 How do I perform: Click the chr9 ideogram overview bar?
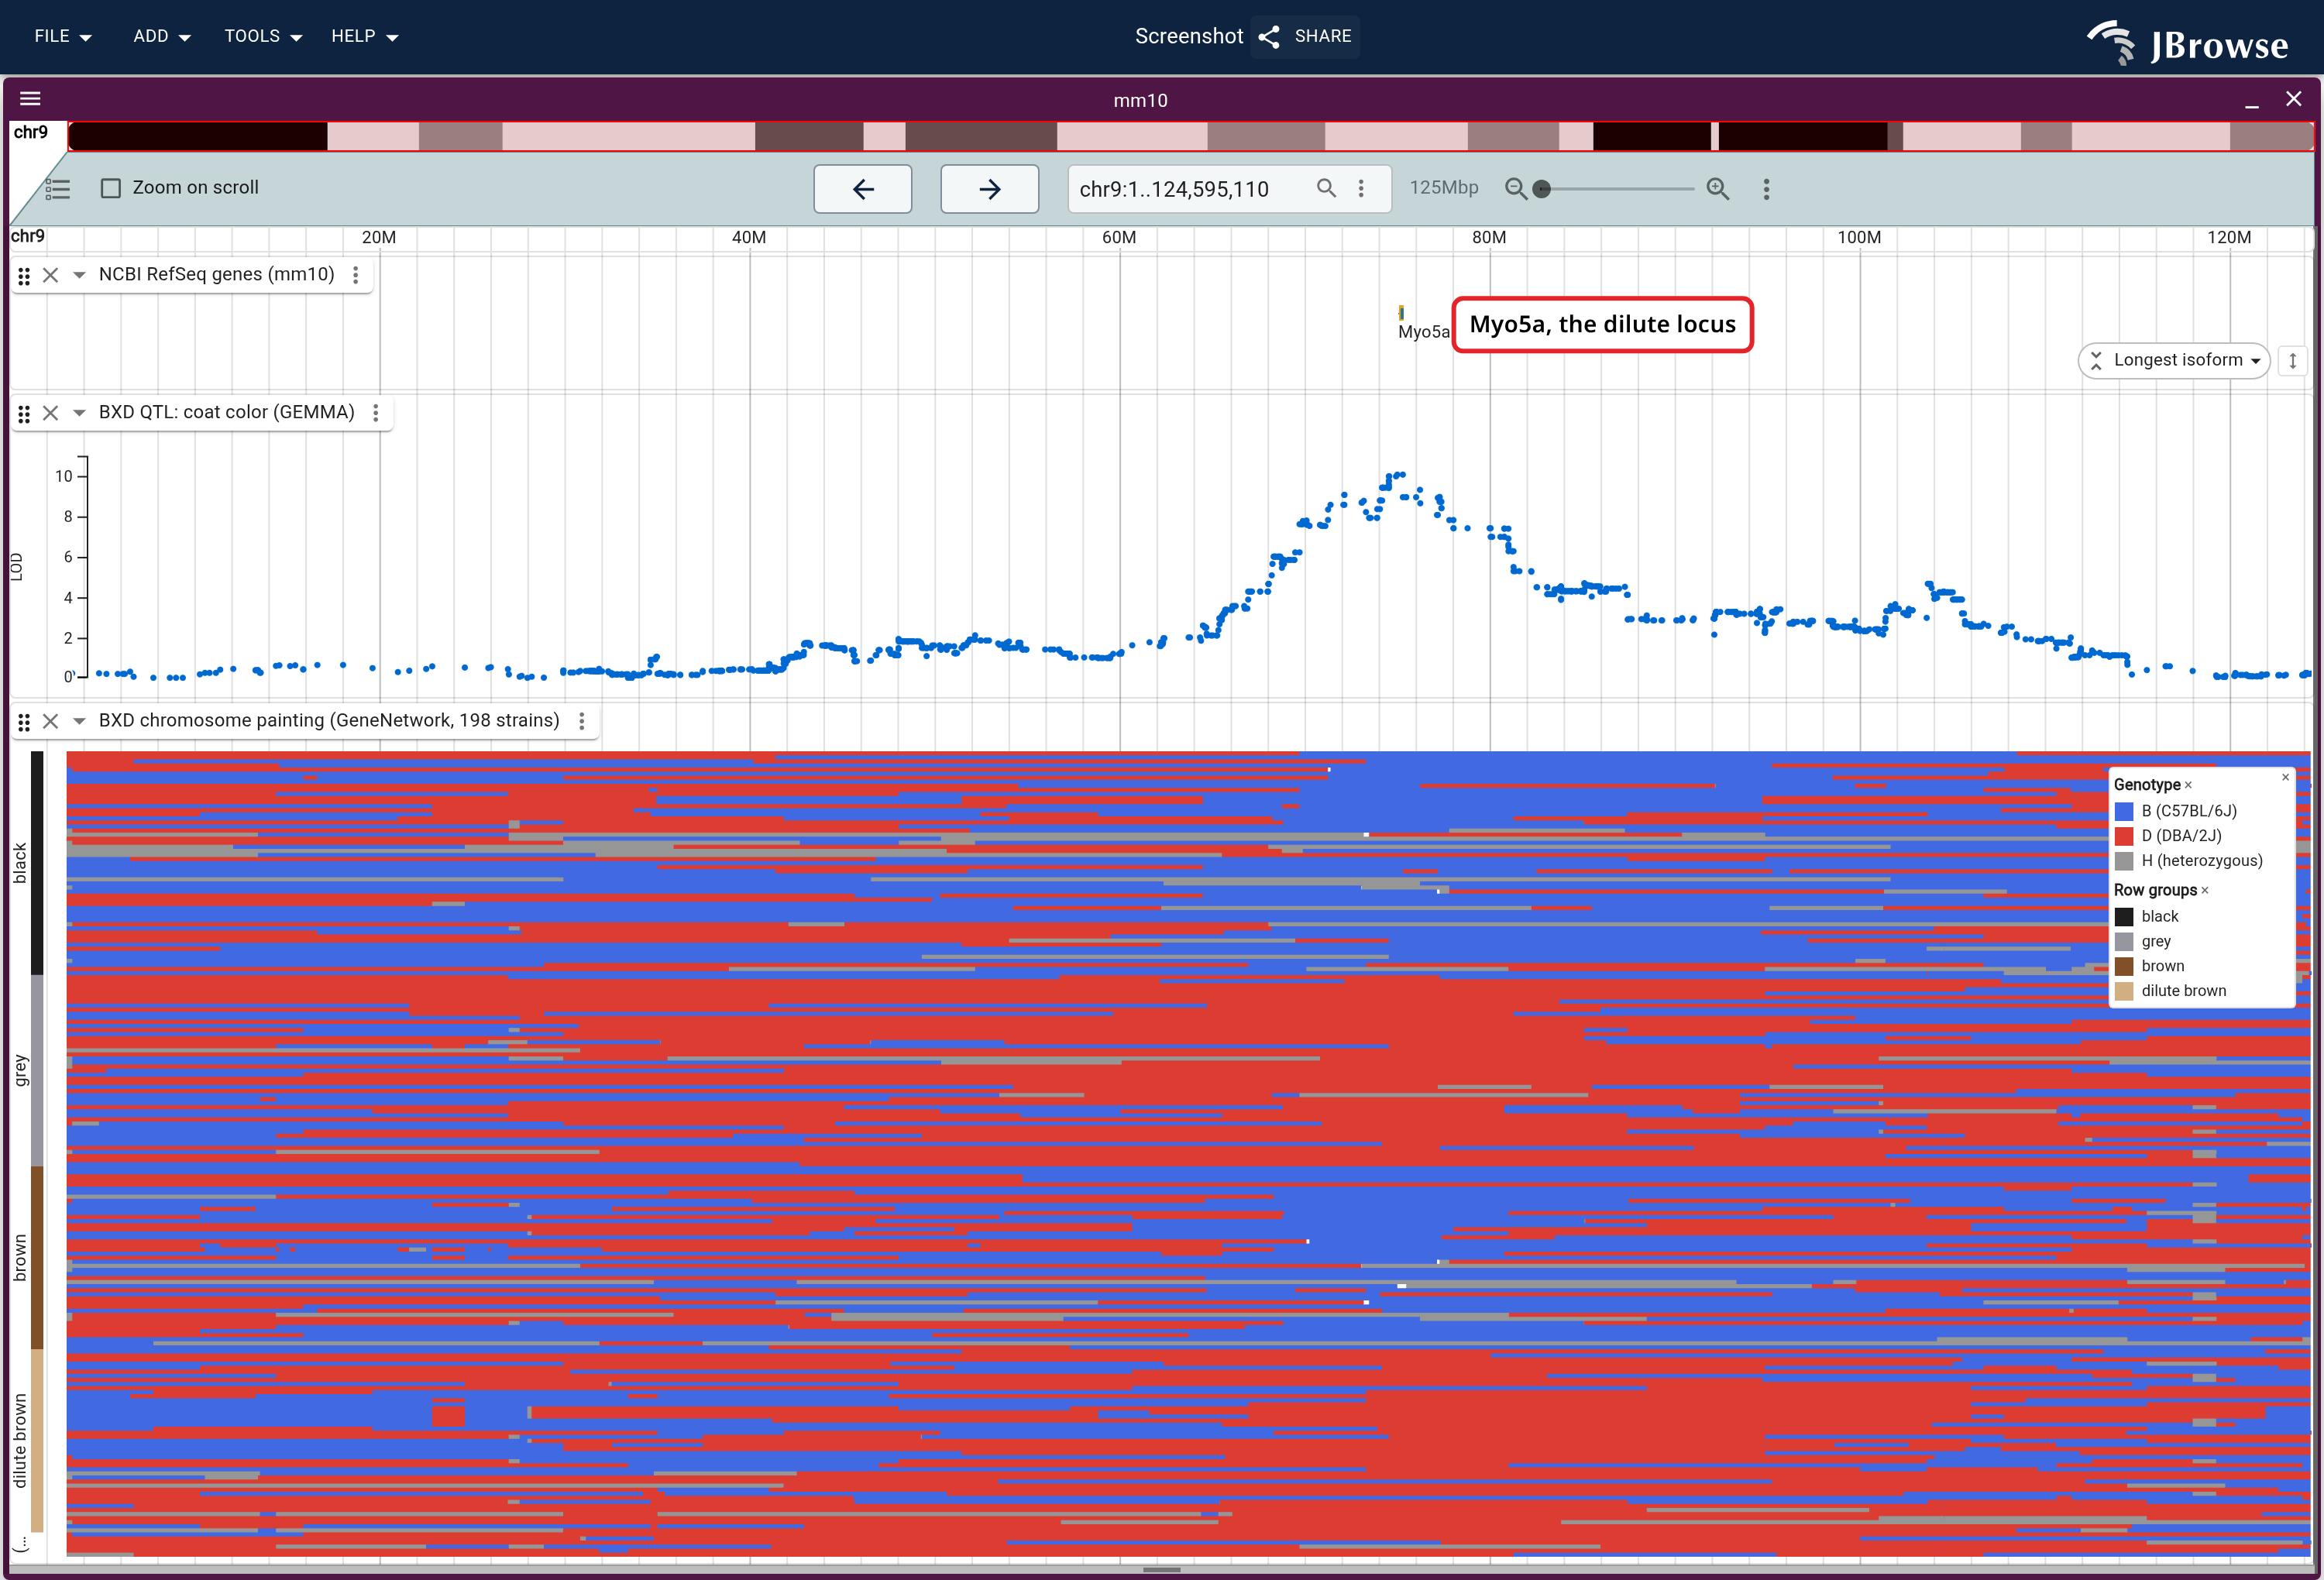[1190, 136]
